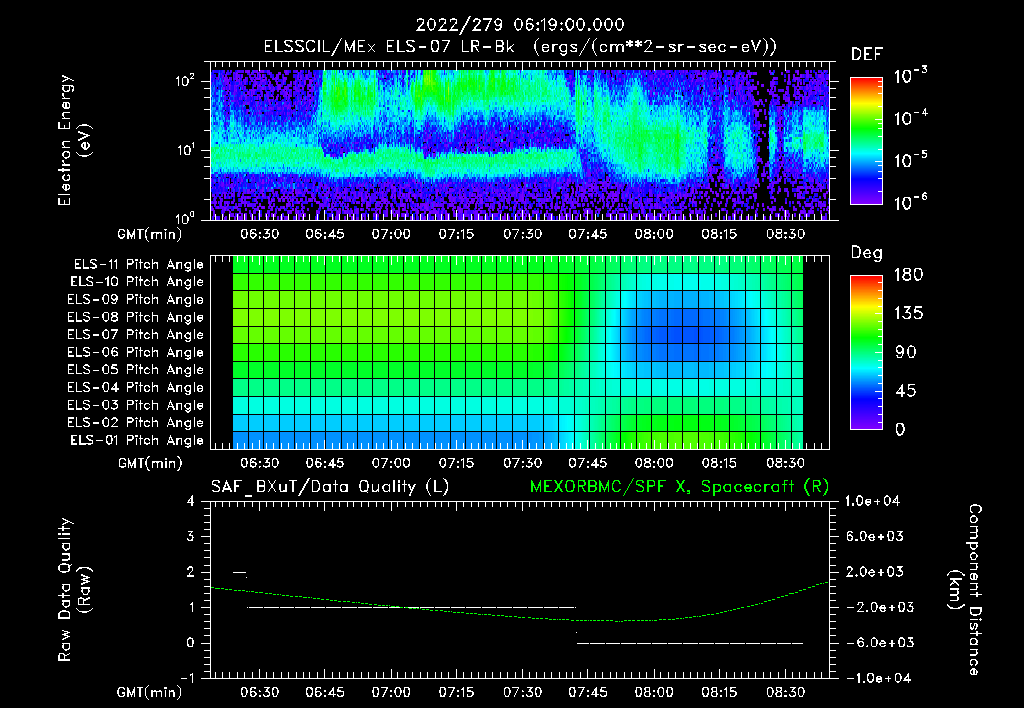The image size is (1024, 708).
Task: Click the DEF color scale bar
Action: click(866, 141)
